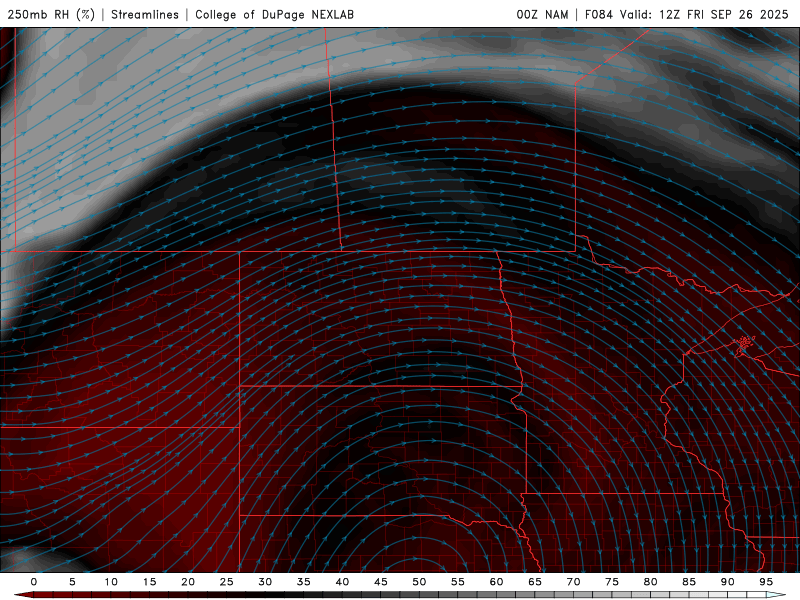Click 'College of DuPage NEXLAB' text

click(274, 14)
